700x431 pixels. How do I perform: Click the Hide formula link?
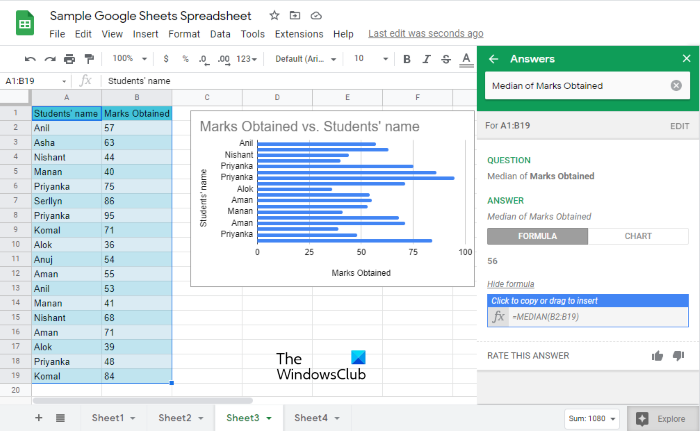point(510,284)
